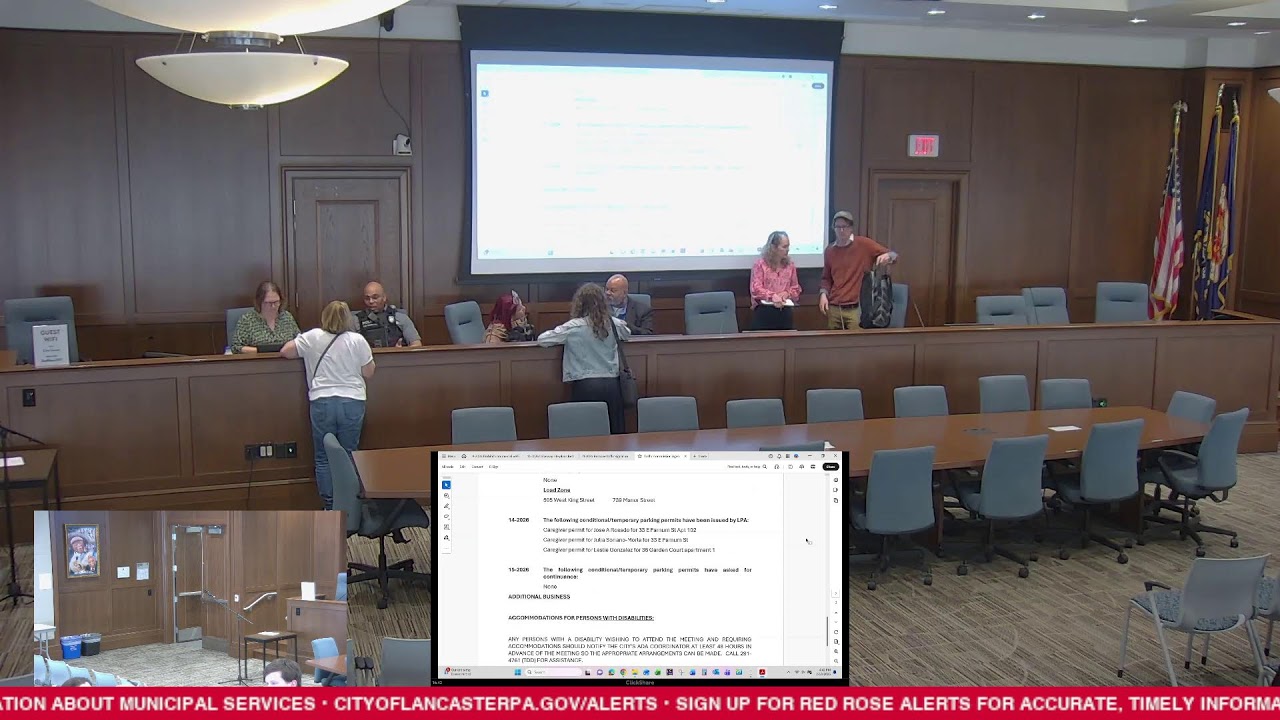Screen dimensions: 1280x720
Task: Click the '505 West King Street' text
Action: [569, 500]
